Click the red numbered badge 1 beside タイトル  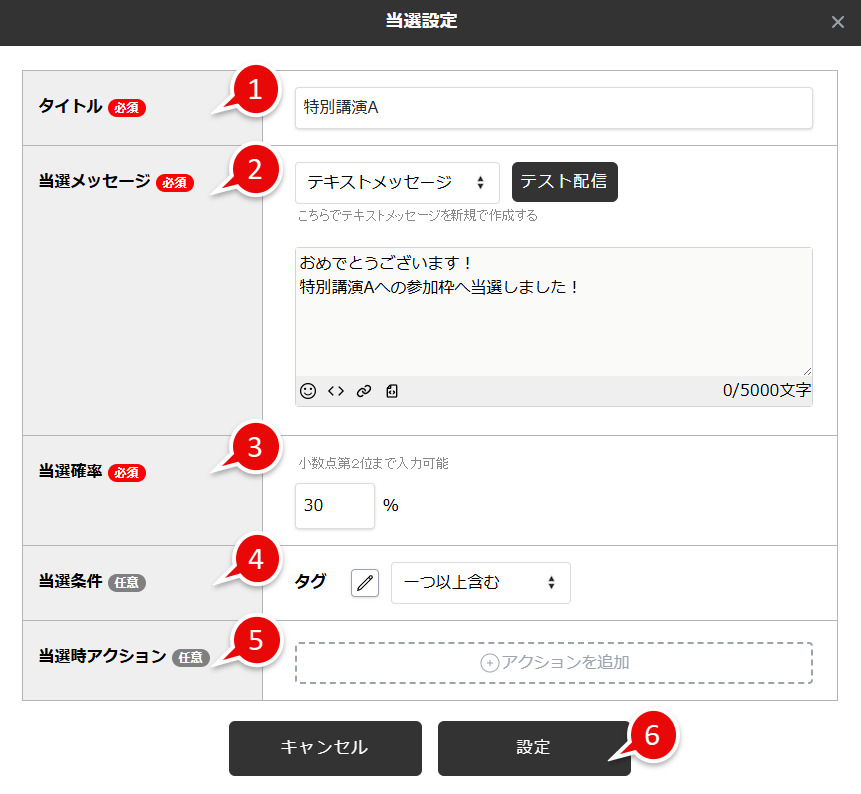258,89
